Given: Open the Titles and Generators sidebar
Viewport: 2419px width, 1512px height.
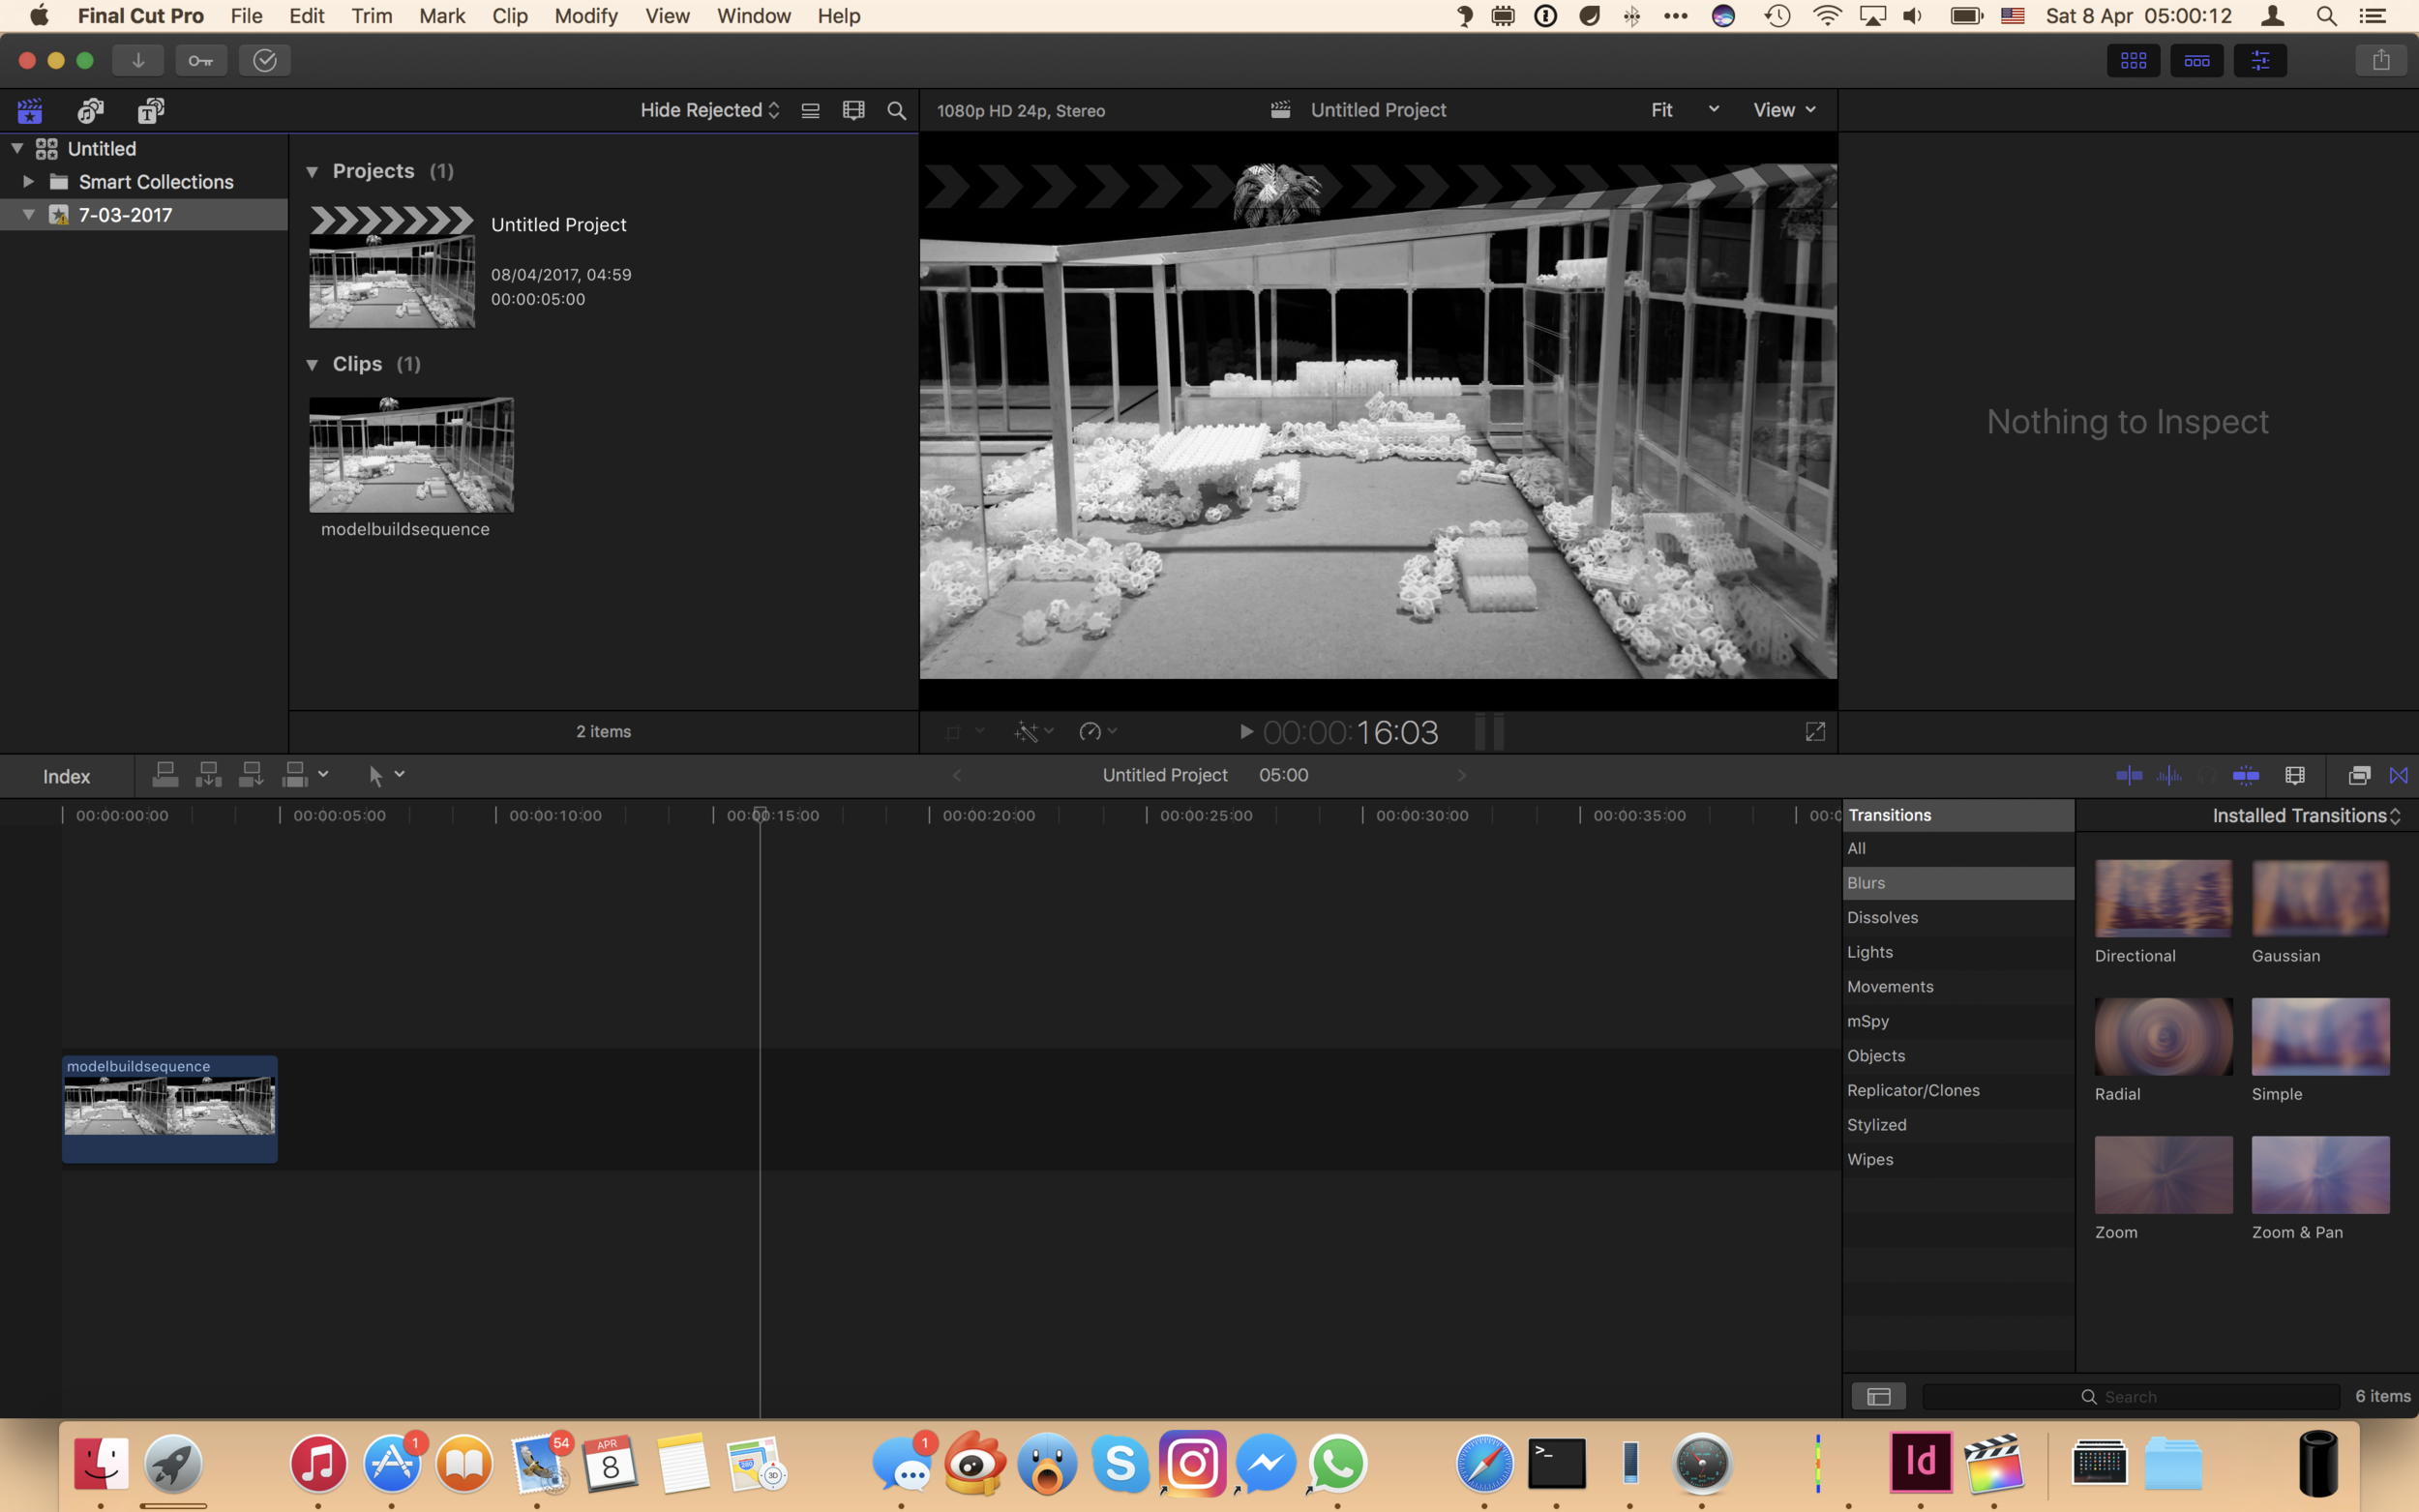Looking at the screenshot, I should (151, 110).
